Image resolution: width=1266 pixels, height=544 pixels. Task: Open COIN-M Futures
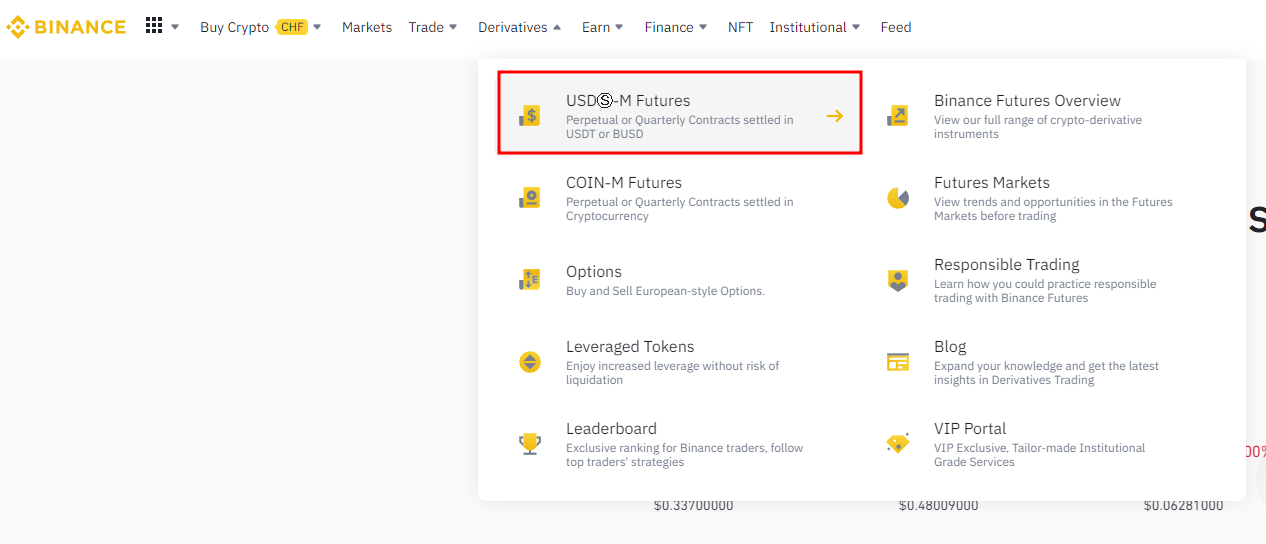pyautogui.click(x=680, y=198)
